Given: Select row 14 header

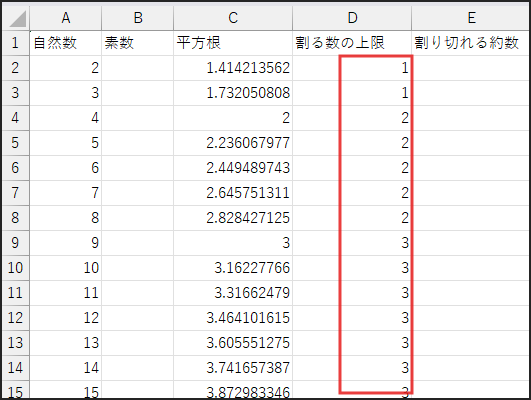Looking at the screenshot, I should point(16,368).
